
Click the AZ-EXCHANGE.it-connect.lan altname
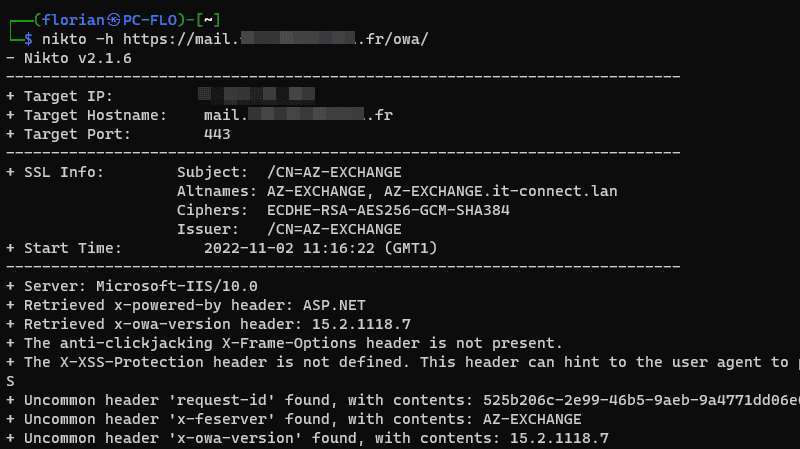point(501,191)
